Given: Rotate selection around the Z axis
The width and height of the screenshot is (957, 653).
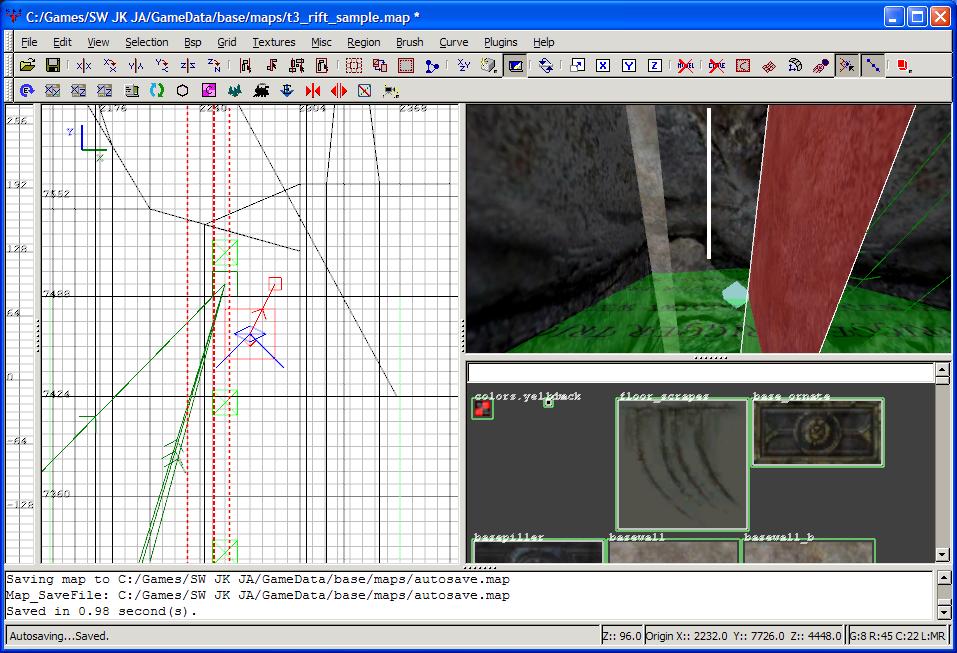Looking at the screenshot, I should [214, 65].
